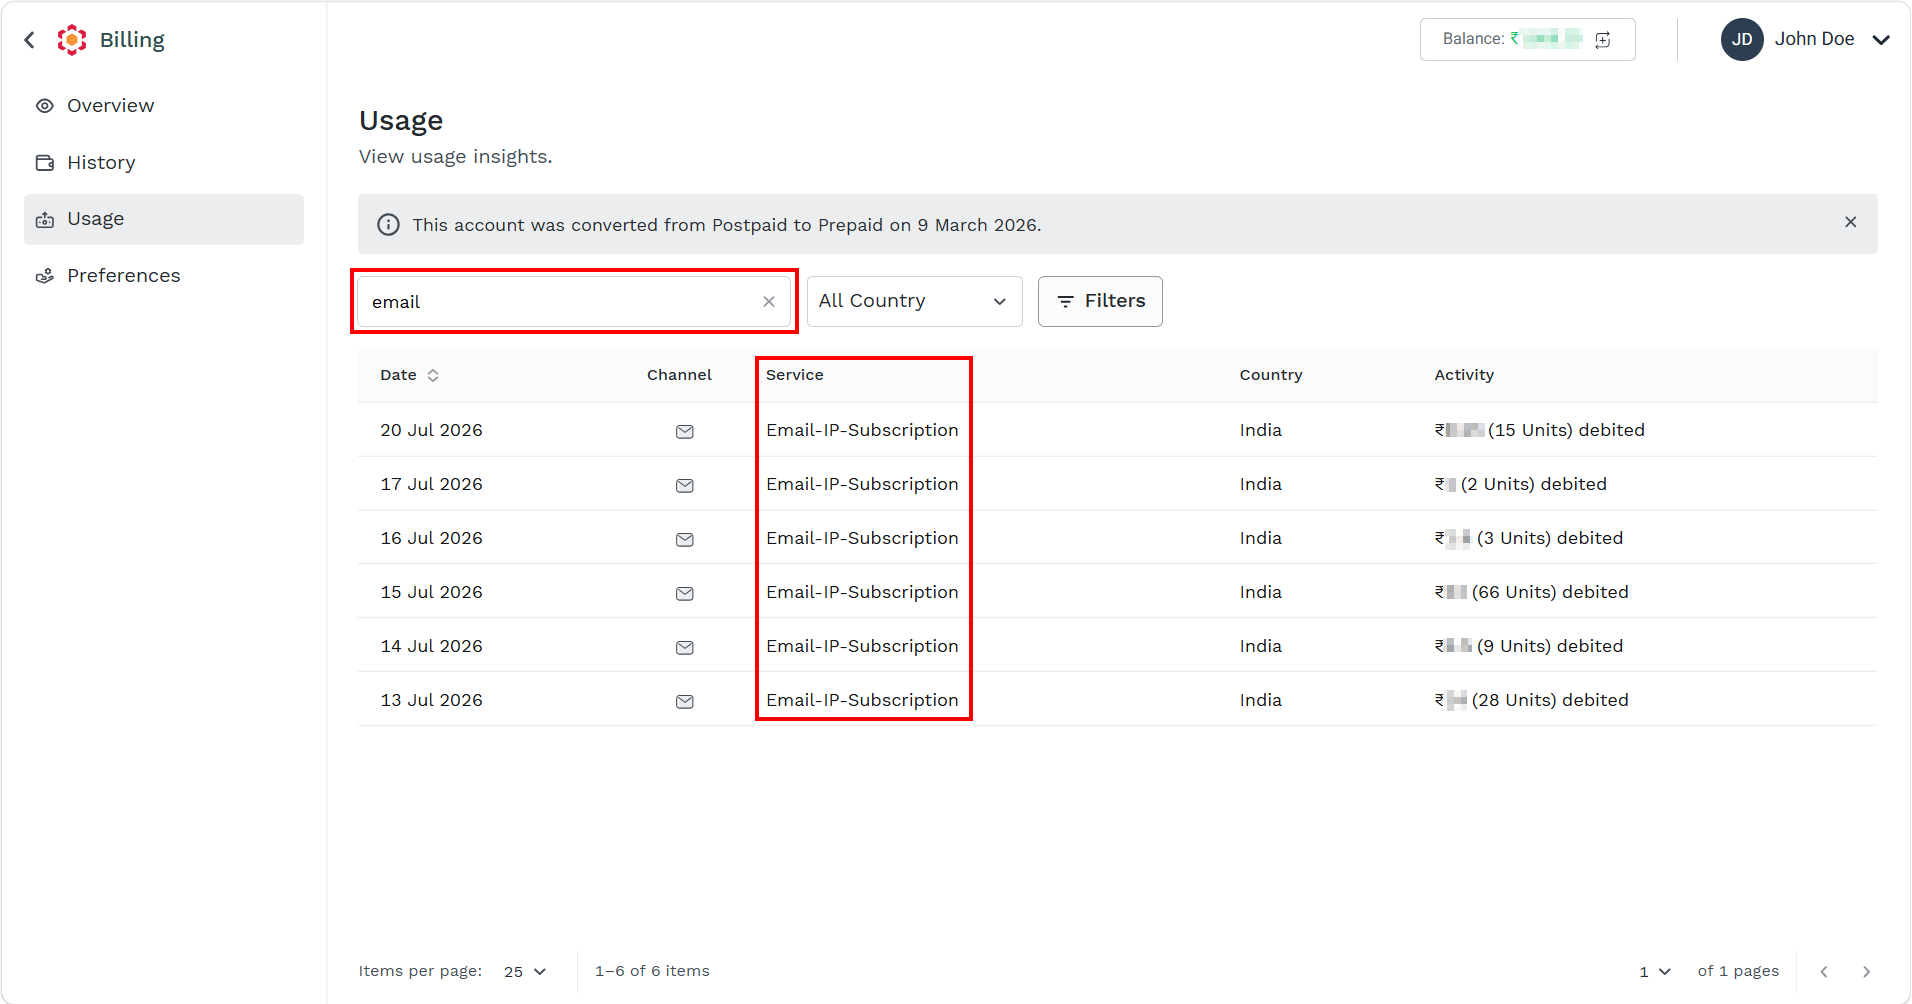Select the 17 Jul 2026 date cell

click(431, 484)
